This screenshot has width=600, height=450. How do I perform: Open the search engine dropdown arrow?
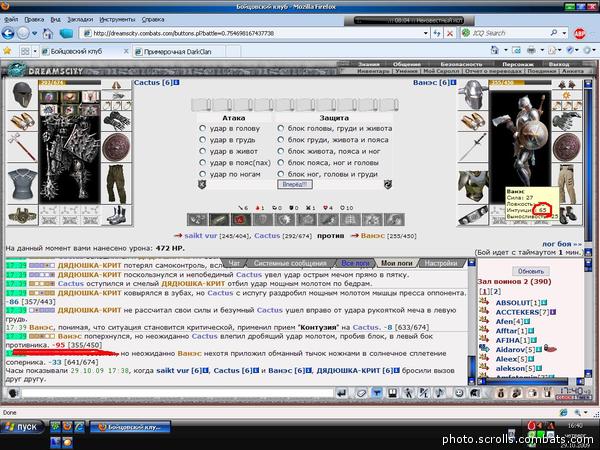[x=564, y=33]
